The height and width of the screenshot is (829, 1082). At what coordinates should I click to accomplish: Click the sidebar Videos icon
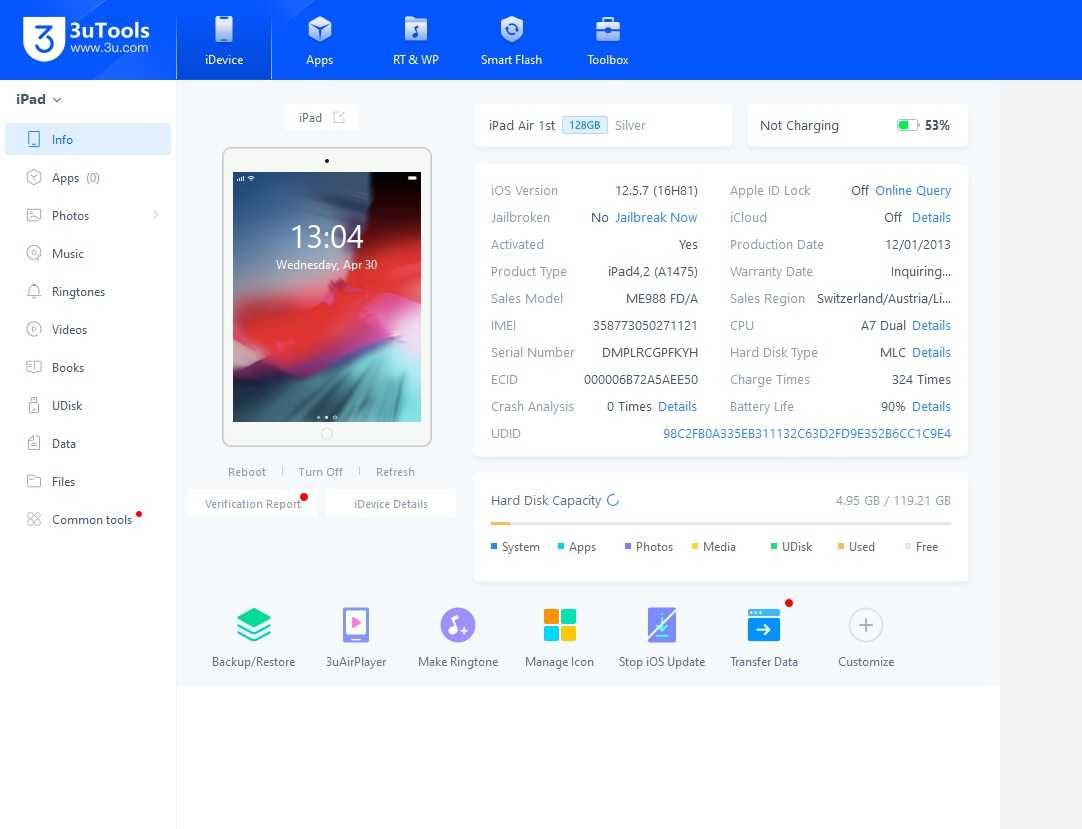tap(34, 329)
